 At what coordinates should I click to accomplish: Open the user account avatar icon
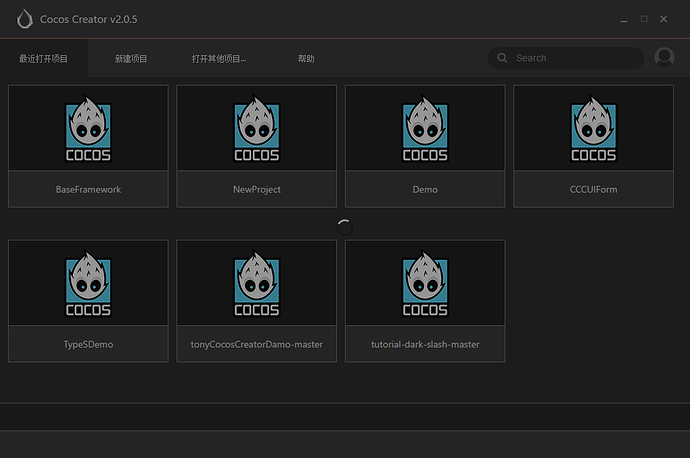pos(664,57)
